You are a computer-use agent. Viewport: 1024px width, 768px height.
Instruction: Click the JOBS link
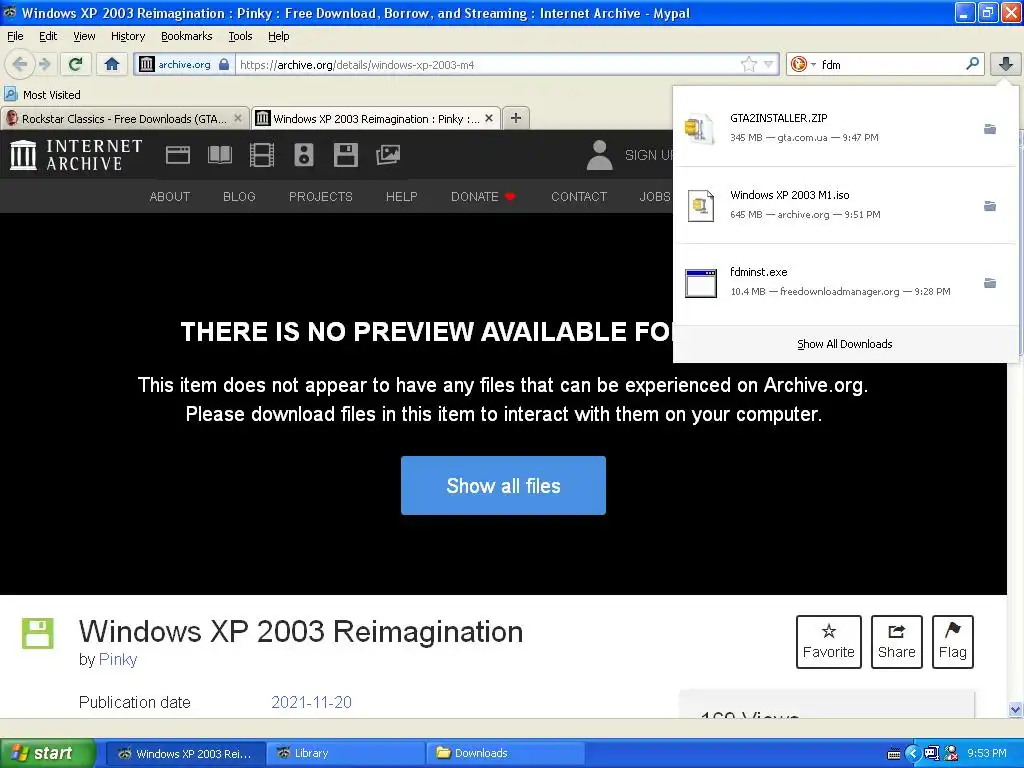pos(654,197)
